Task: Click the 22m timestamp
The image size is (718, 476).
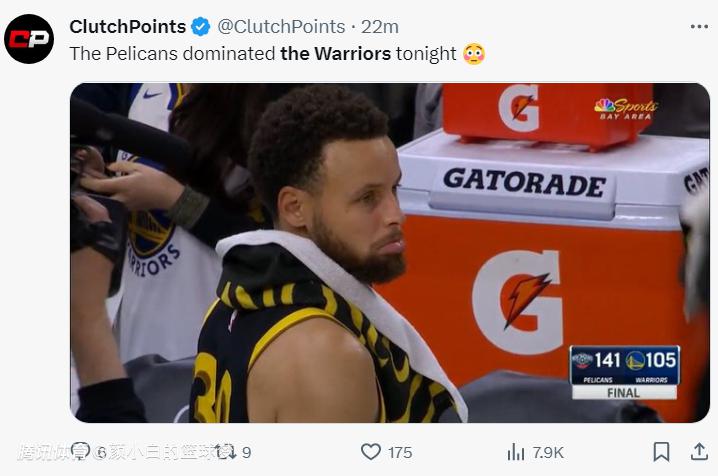Action: tap(380, 27)
